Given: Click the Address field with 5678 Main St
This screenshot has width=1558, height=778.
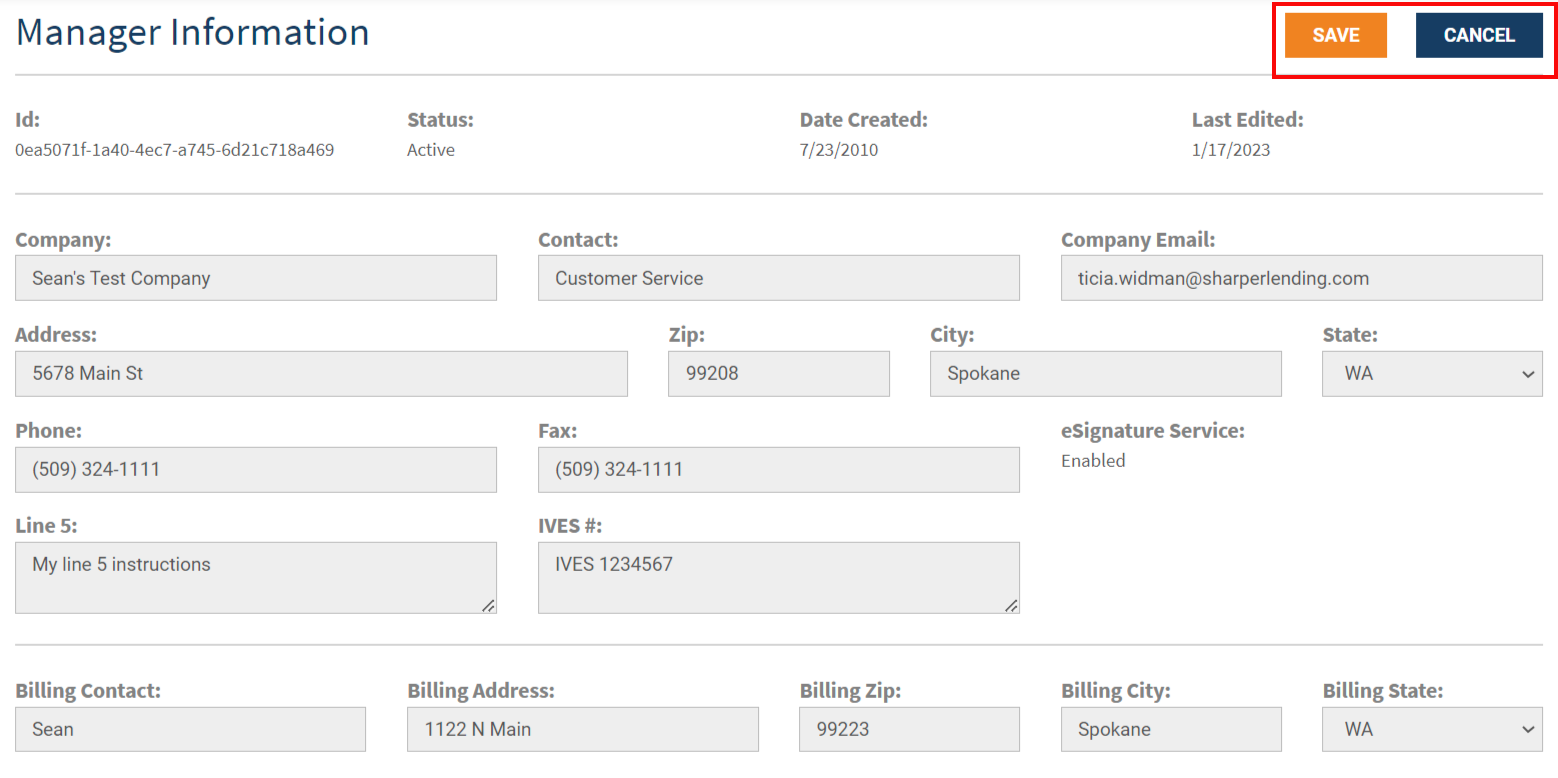Looking at the screenshot, I should pyautogui.click(x=321, y=373).
